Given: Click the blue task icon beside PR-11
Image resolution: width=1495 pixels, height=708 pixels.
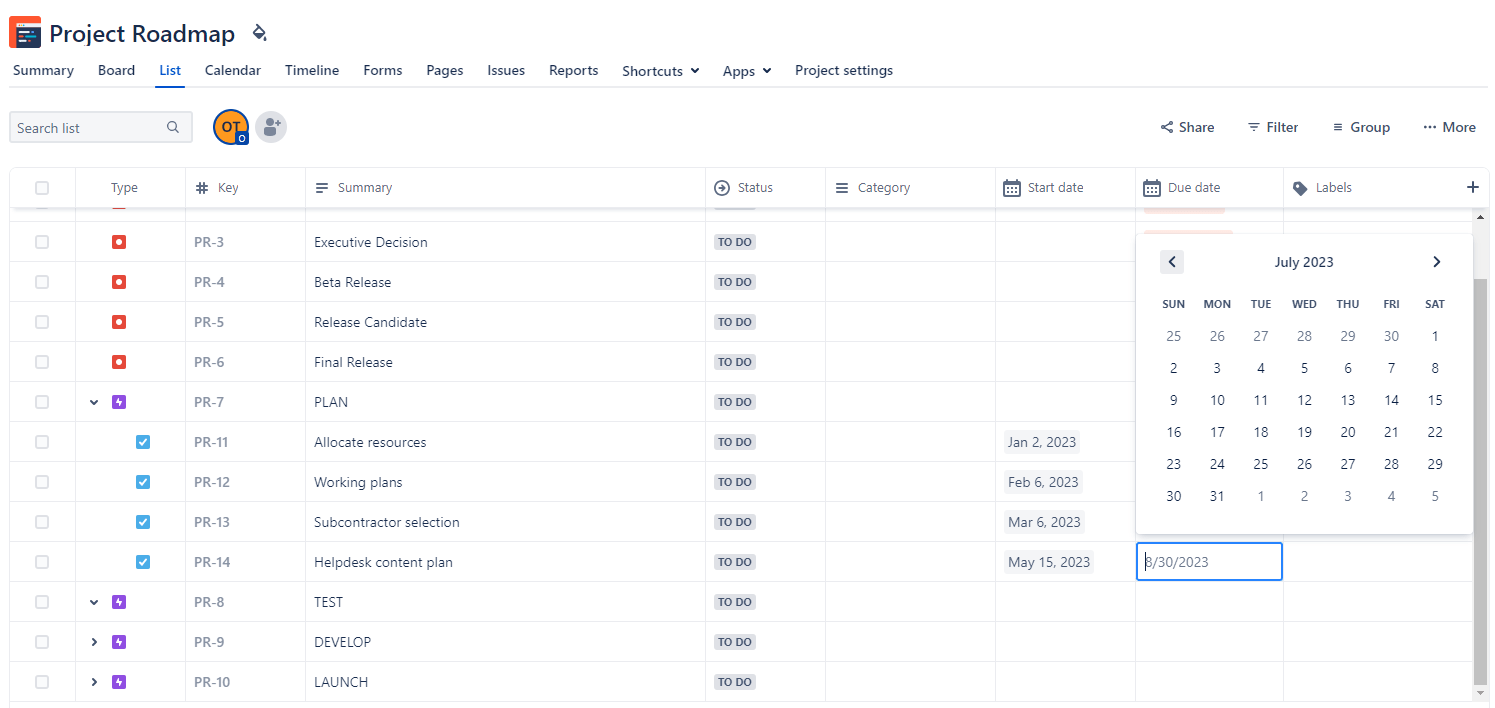Looking at the screenshot, I should (143, 441).
